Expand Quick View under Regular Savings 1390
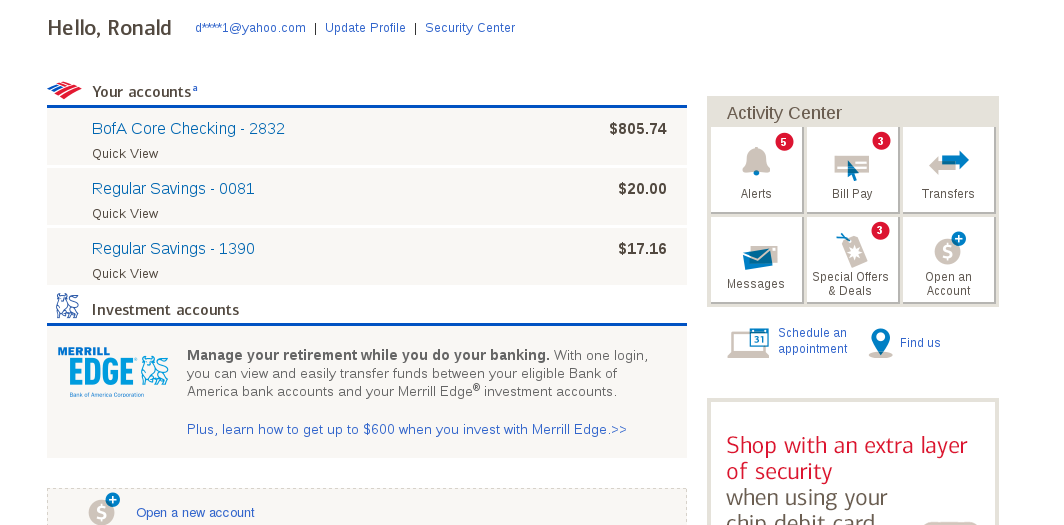1064x525 pixels. 125,273
